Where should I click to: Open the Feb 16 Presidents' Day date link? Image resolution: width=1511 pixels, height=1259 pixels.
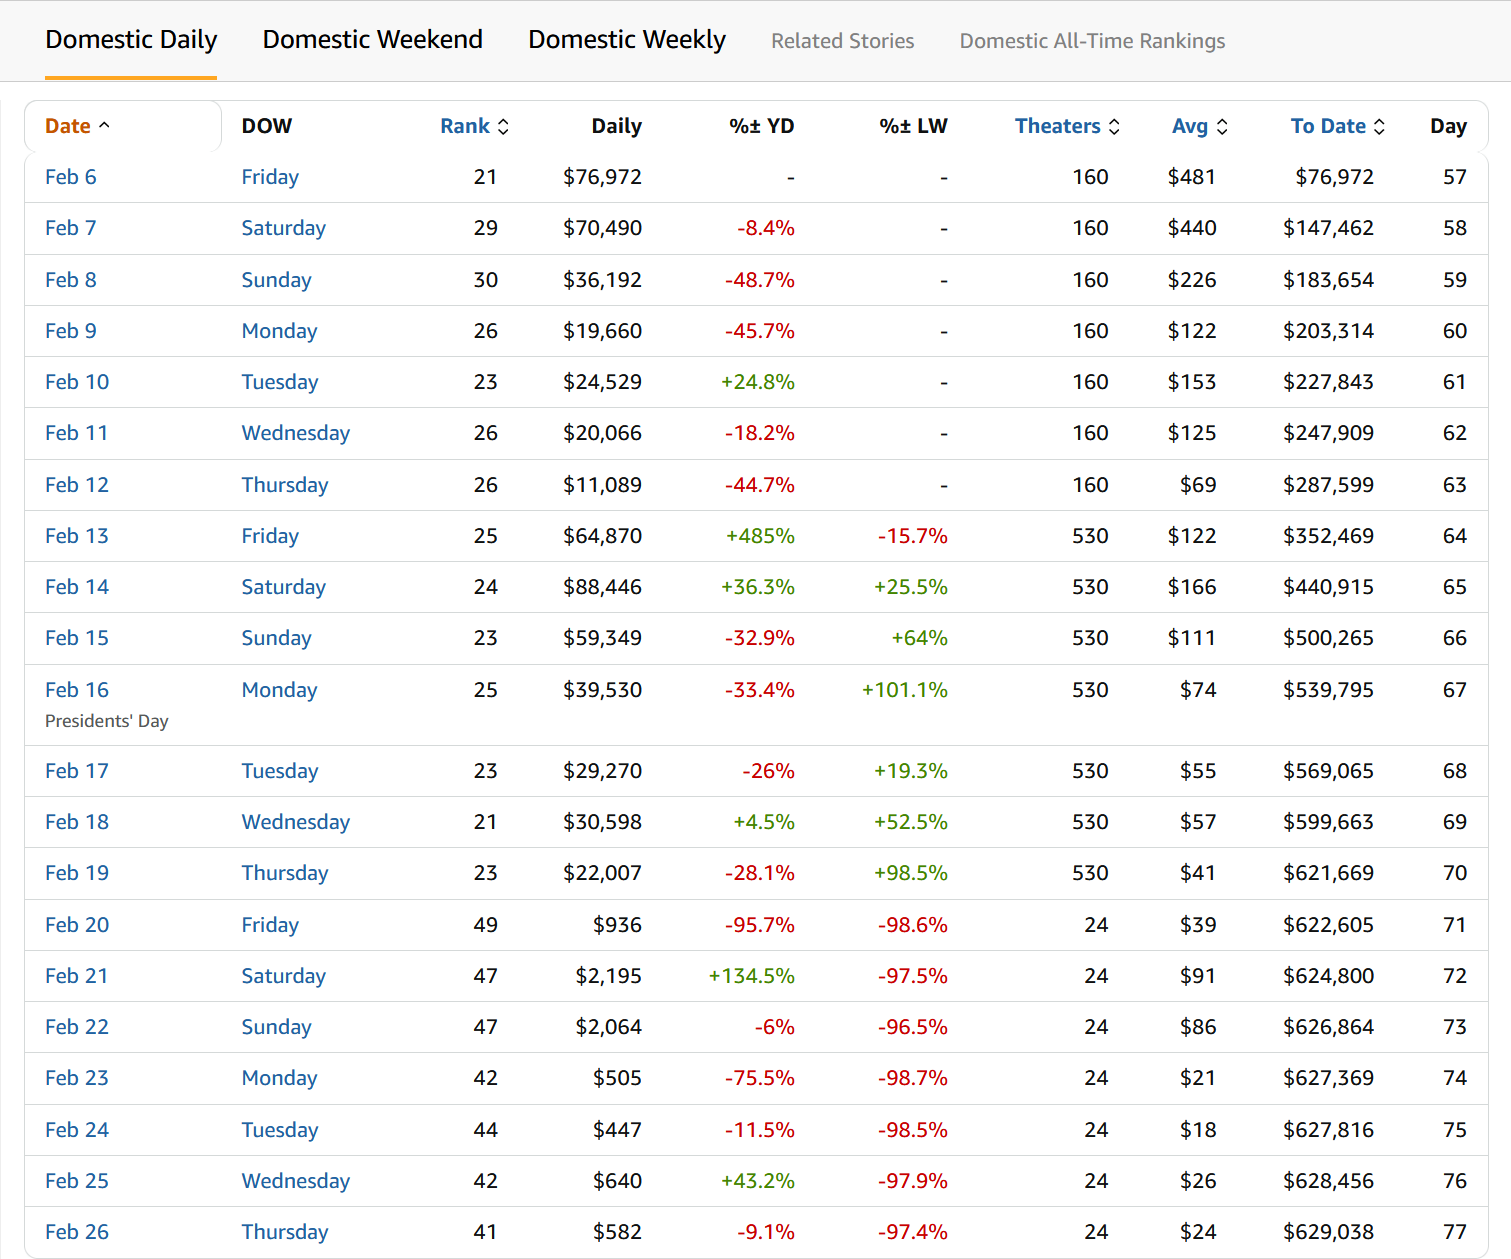click(76, 690)
